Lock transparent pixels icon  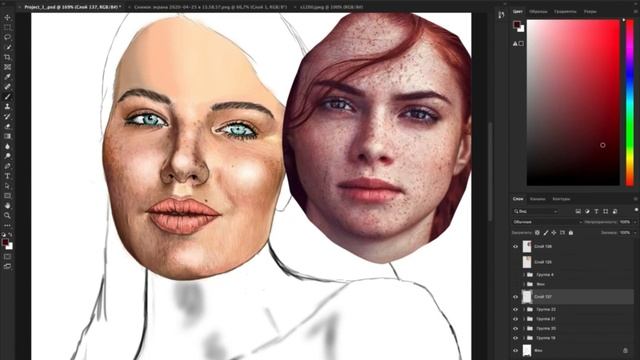tap(537, 233)
